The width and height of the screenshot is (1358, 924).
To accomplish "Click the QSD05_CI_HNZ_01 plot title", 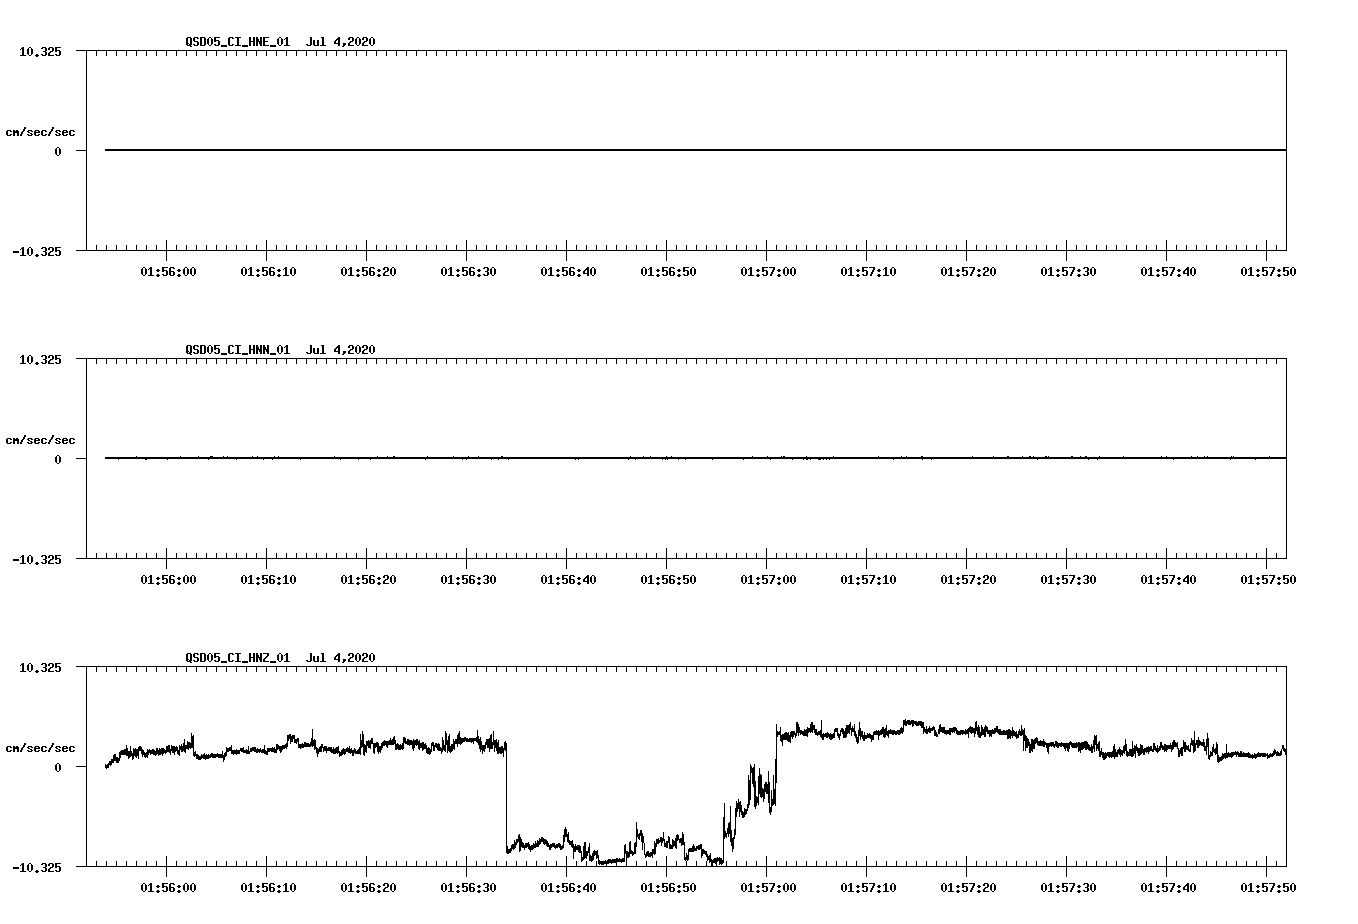I will click(x=280, y=658).
